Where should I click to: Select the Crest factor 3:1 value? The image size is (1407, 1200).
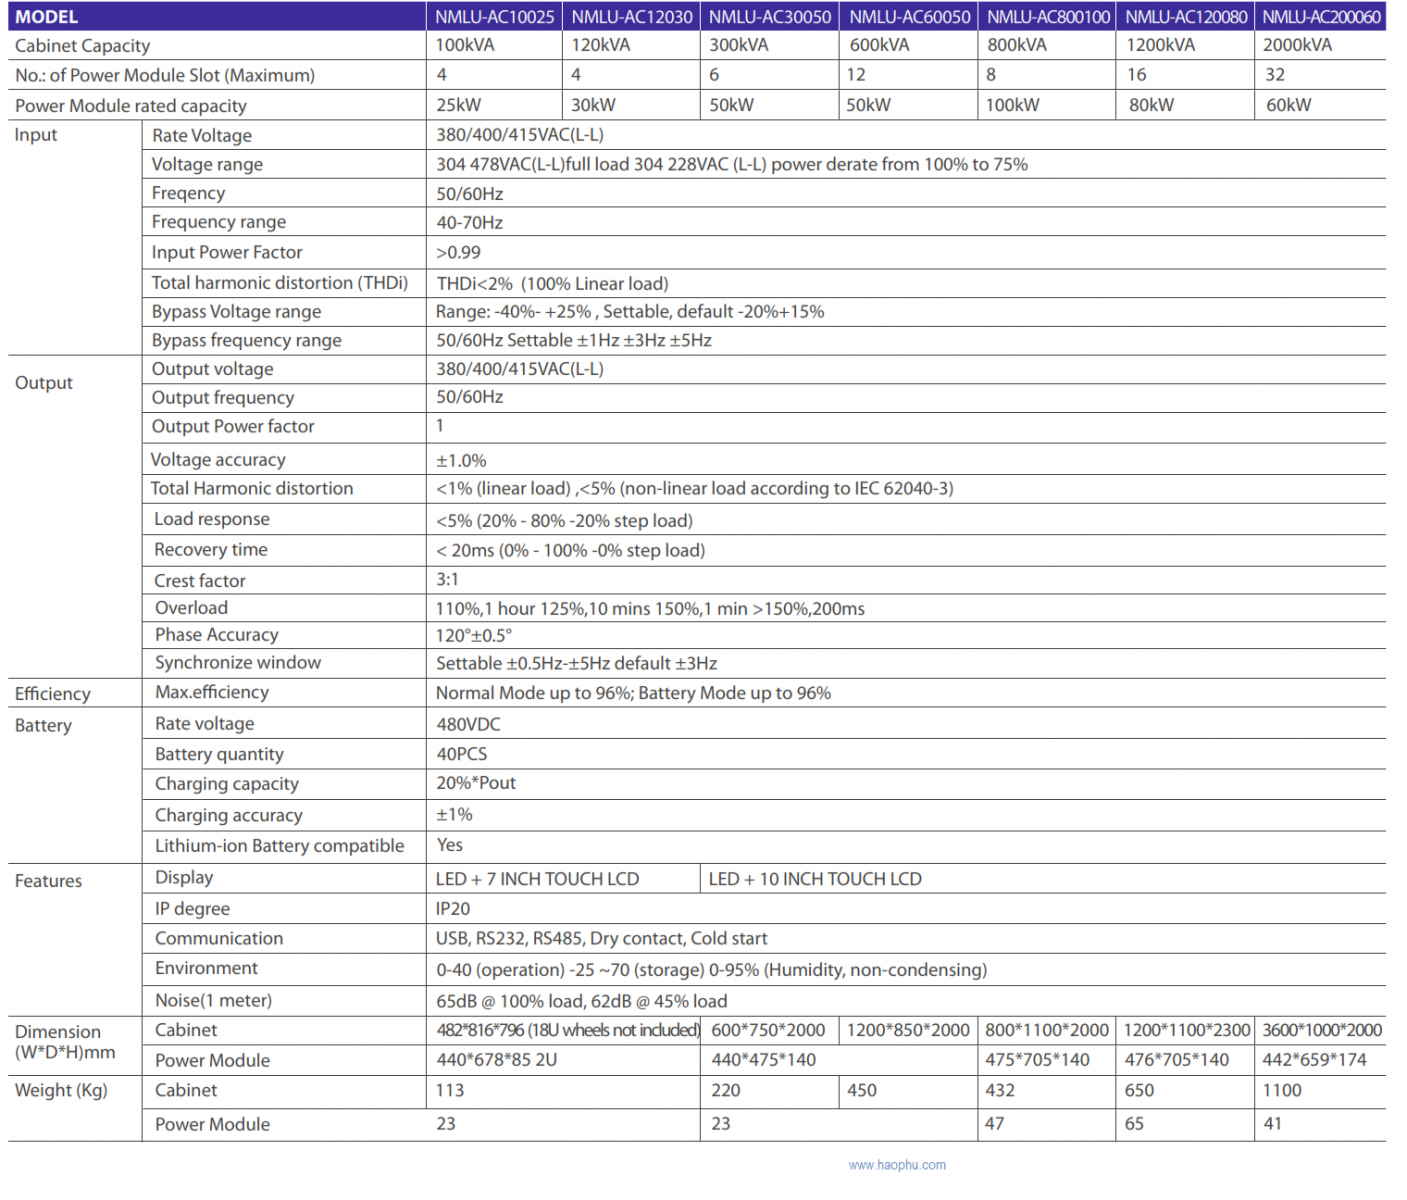pos(447,580)
